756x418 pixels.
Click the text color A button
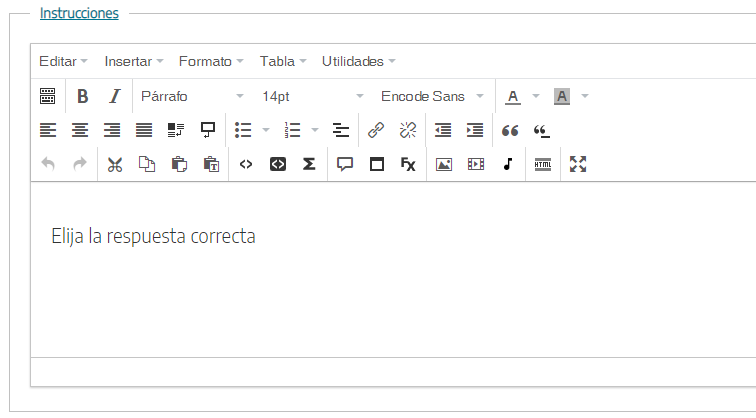(513, 97)
